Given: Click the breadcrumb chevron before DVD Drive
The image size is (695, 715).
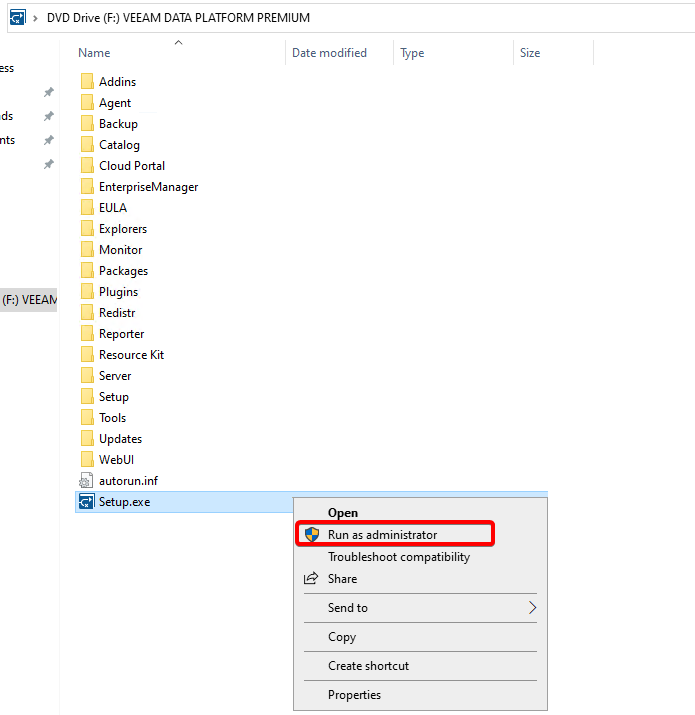Looking at the screenshot, I should click(36, 18).
